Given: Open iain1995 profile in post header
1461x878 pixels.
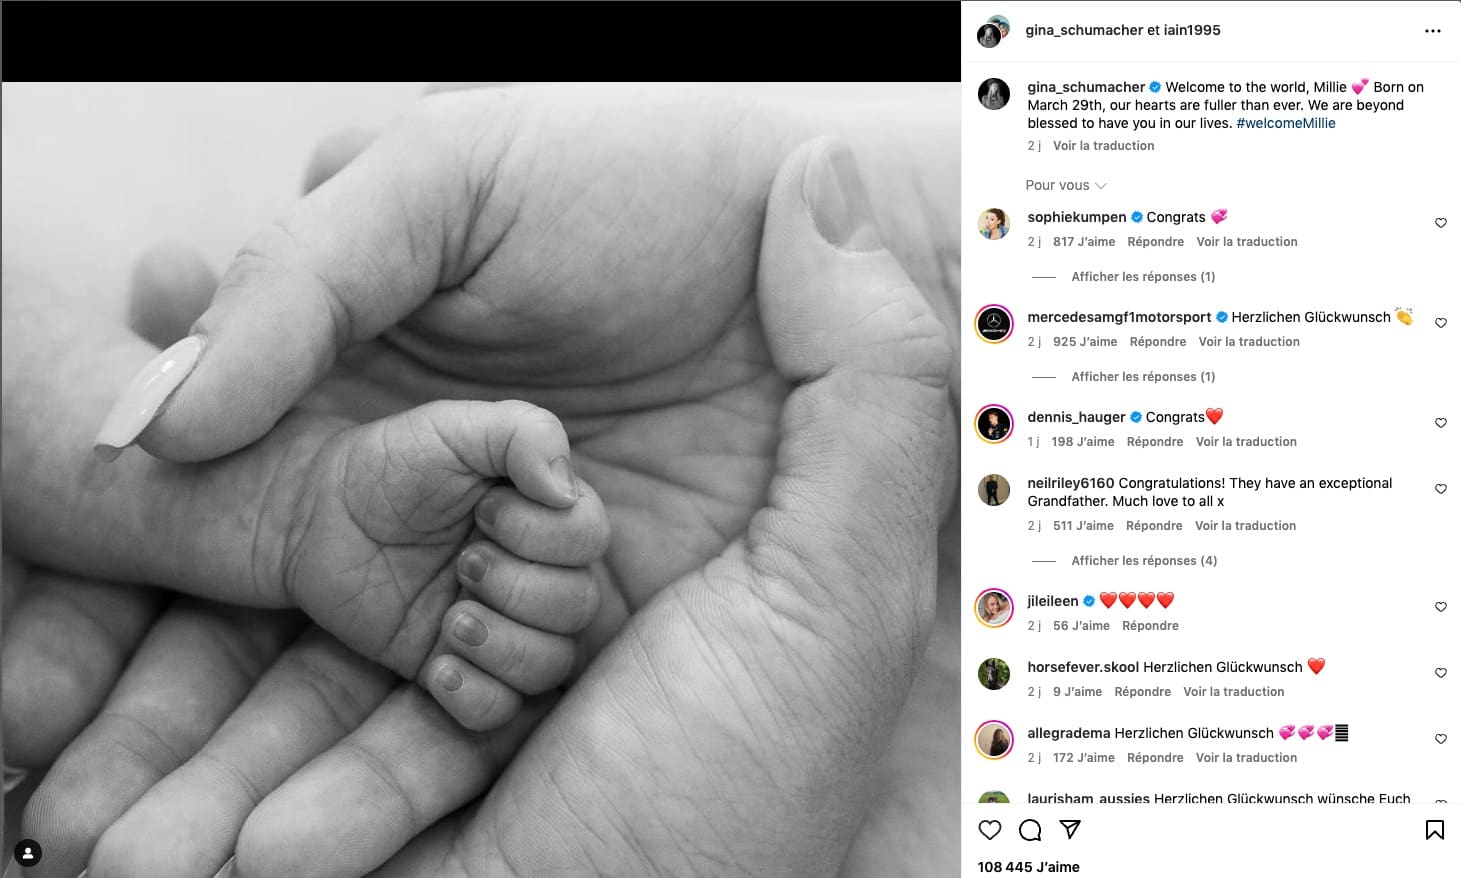Looking at the screenshot, I should click(1192, 30).
